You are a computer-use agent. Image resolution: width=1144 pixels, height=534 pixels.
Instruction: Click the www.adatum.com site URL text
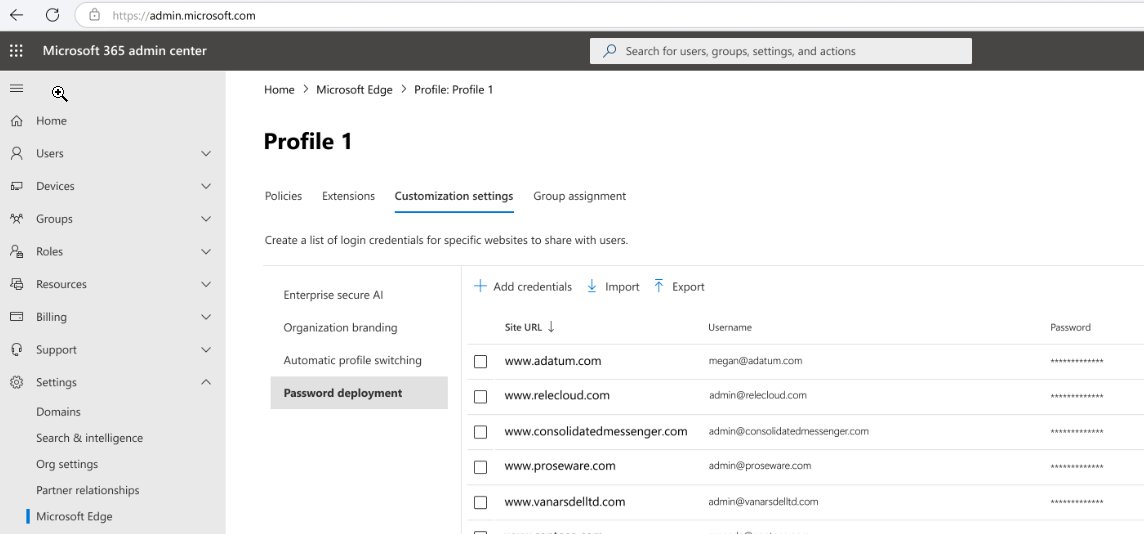[553, 361]
